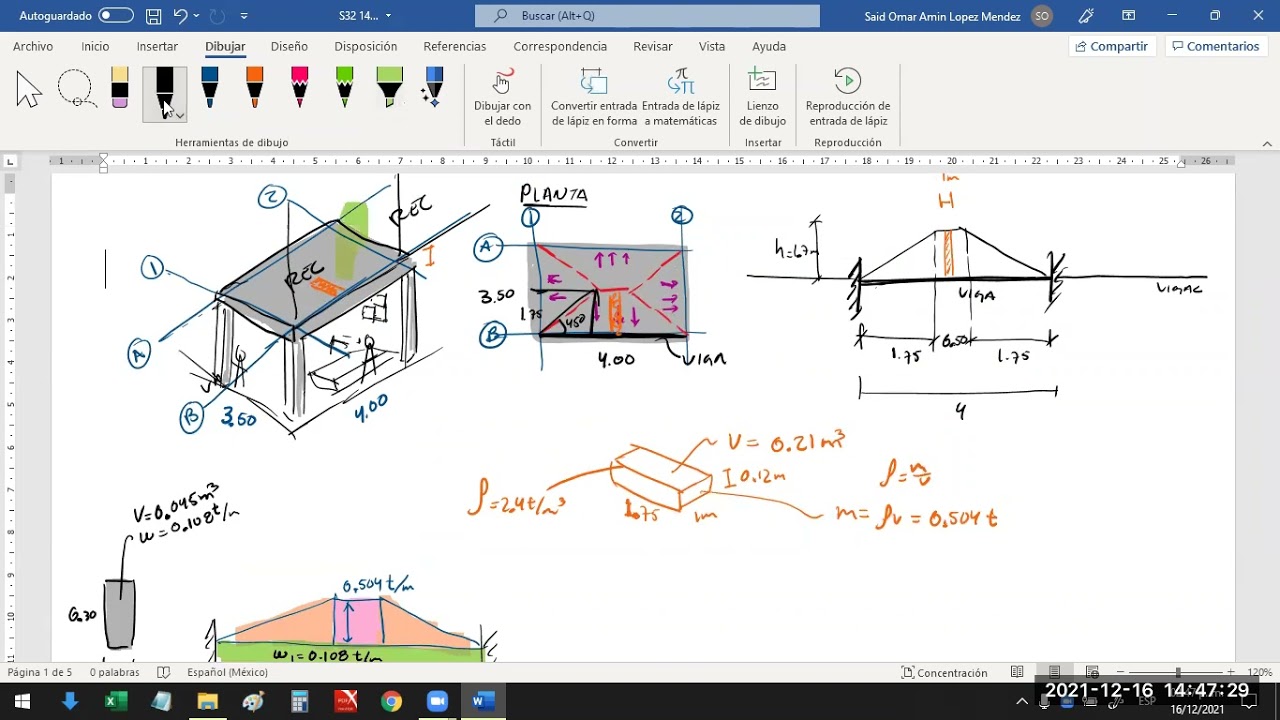Open zoom dialog via 120% label
Viewport: 1280px width, 720px height.
point(1259,672)
